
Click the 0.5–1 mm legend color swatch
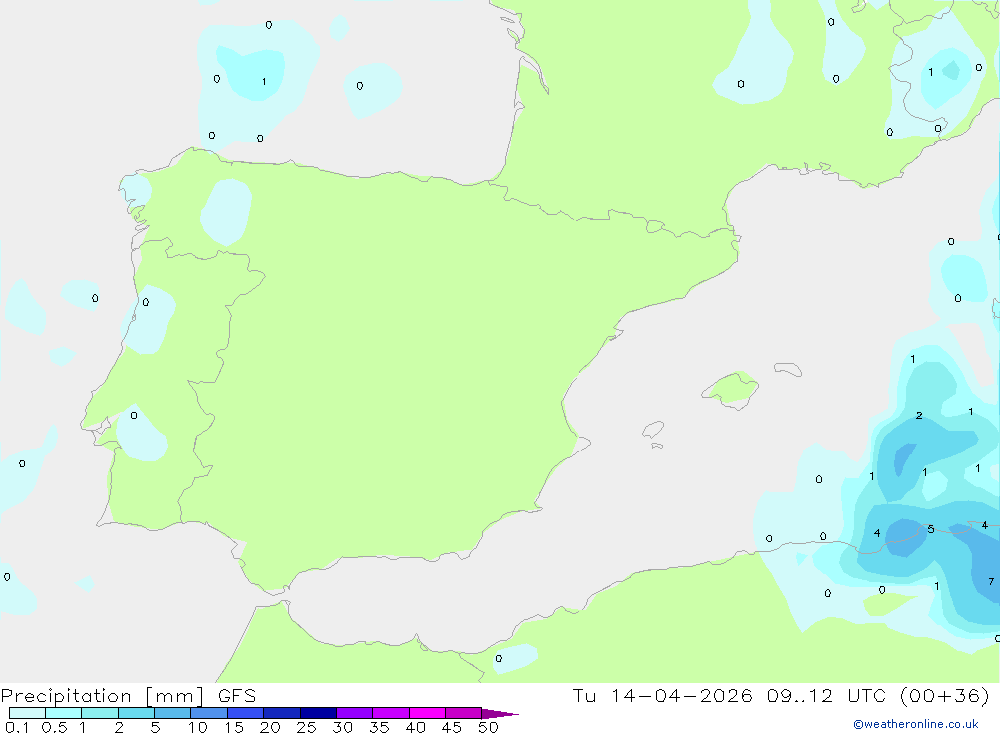64,713
